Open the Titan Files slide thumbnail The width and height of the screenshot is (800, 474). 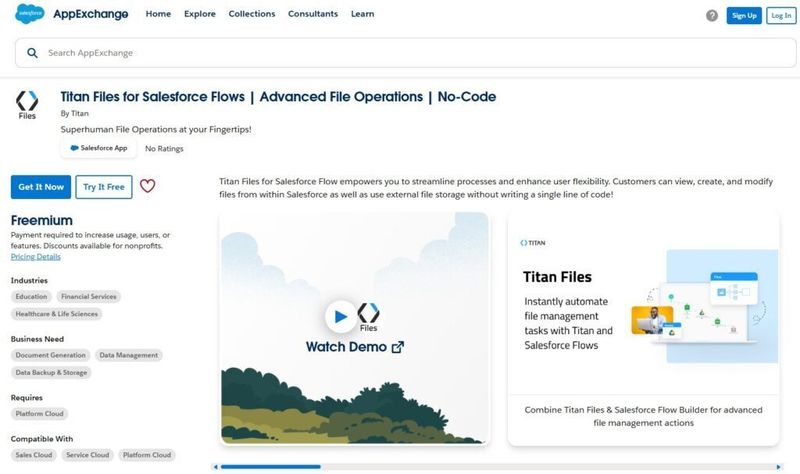pyautogui.click(x=643, y=329)
